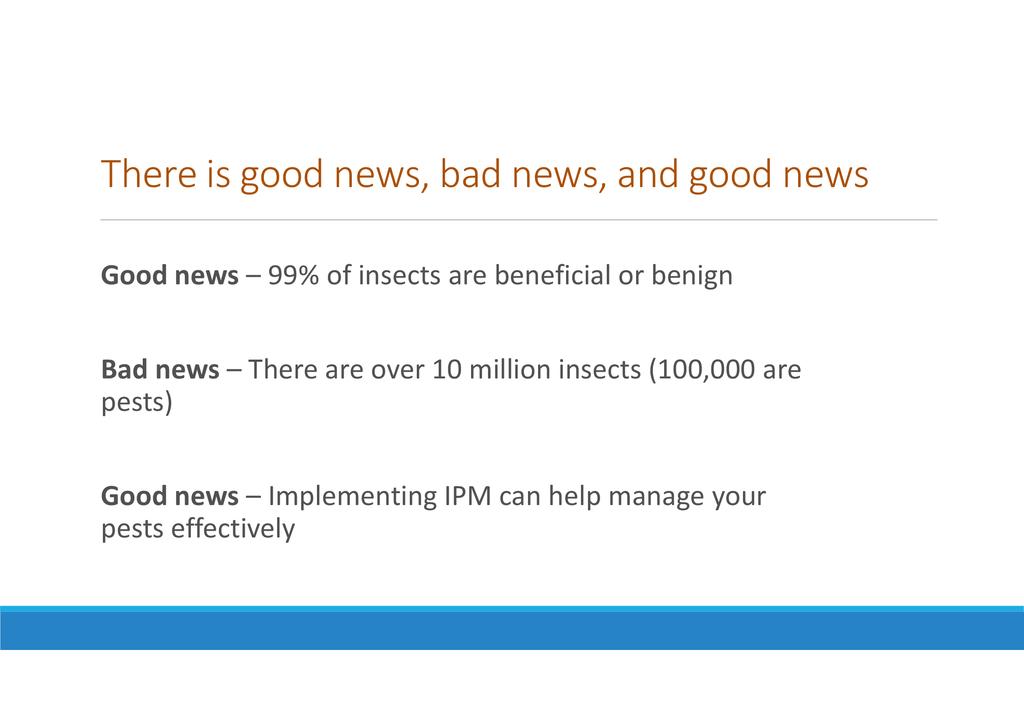Click the words "pests effectively"
The width and height of the screenshot is (1024, 724).
pos(198,529)
